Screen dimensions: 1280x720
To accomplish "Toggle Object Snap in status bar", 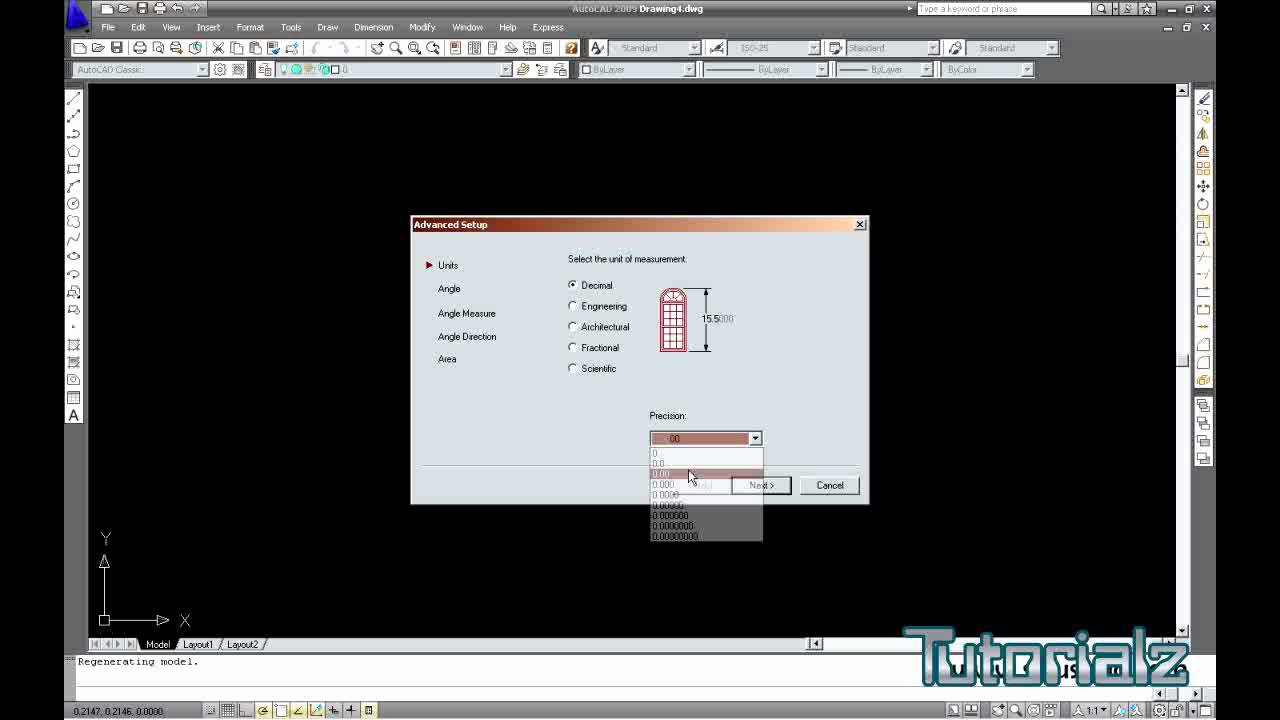I will [x=281, y=711].
